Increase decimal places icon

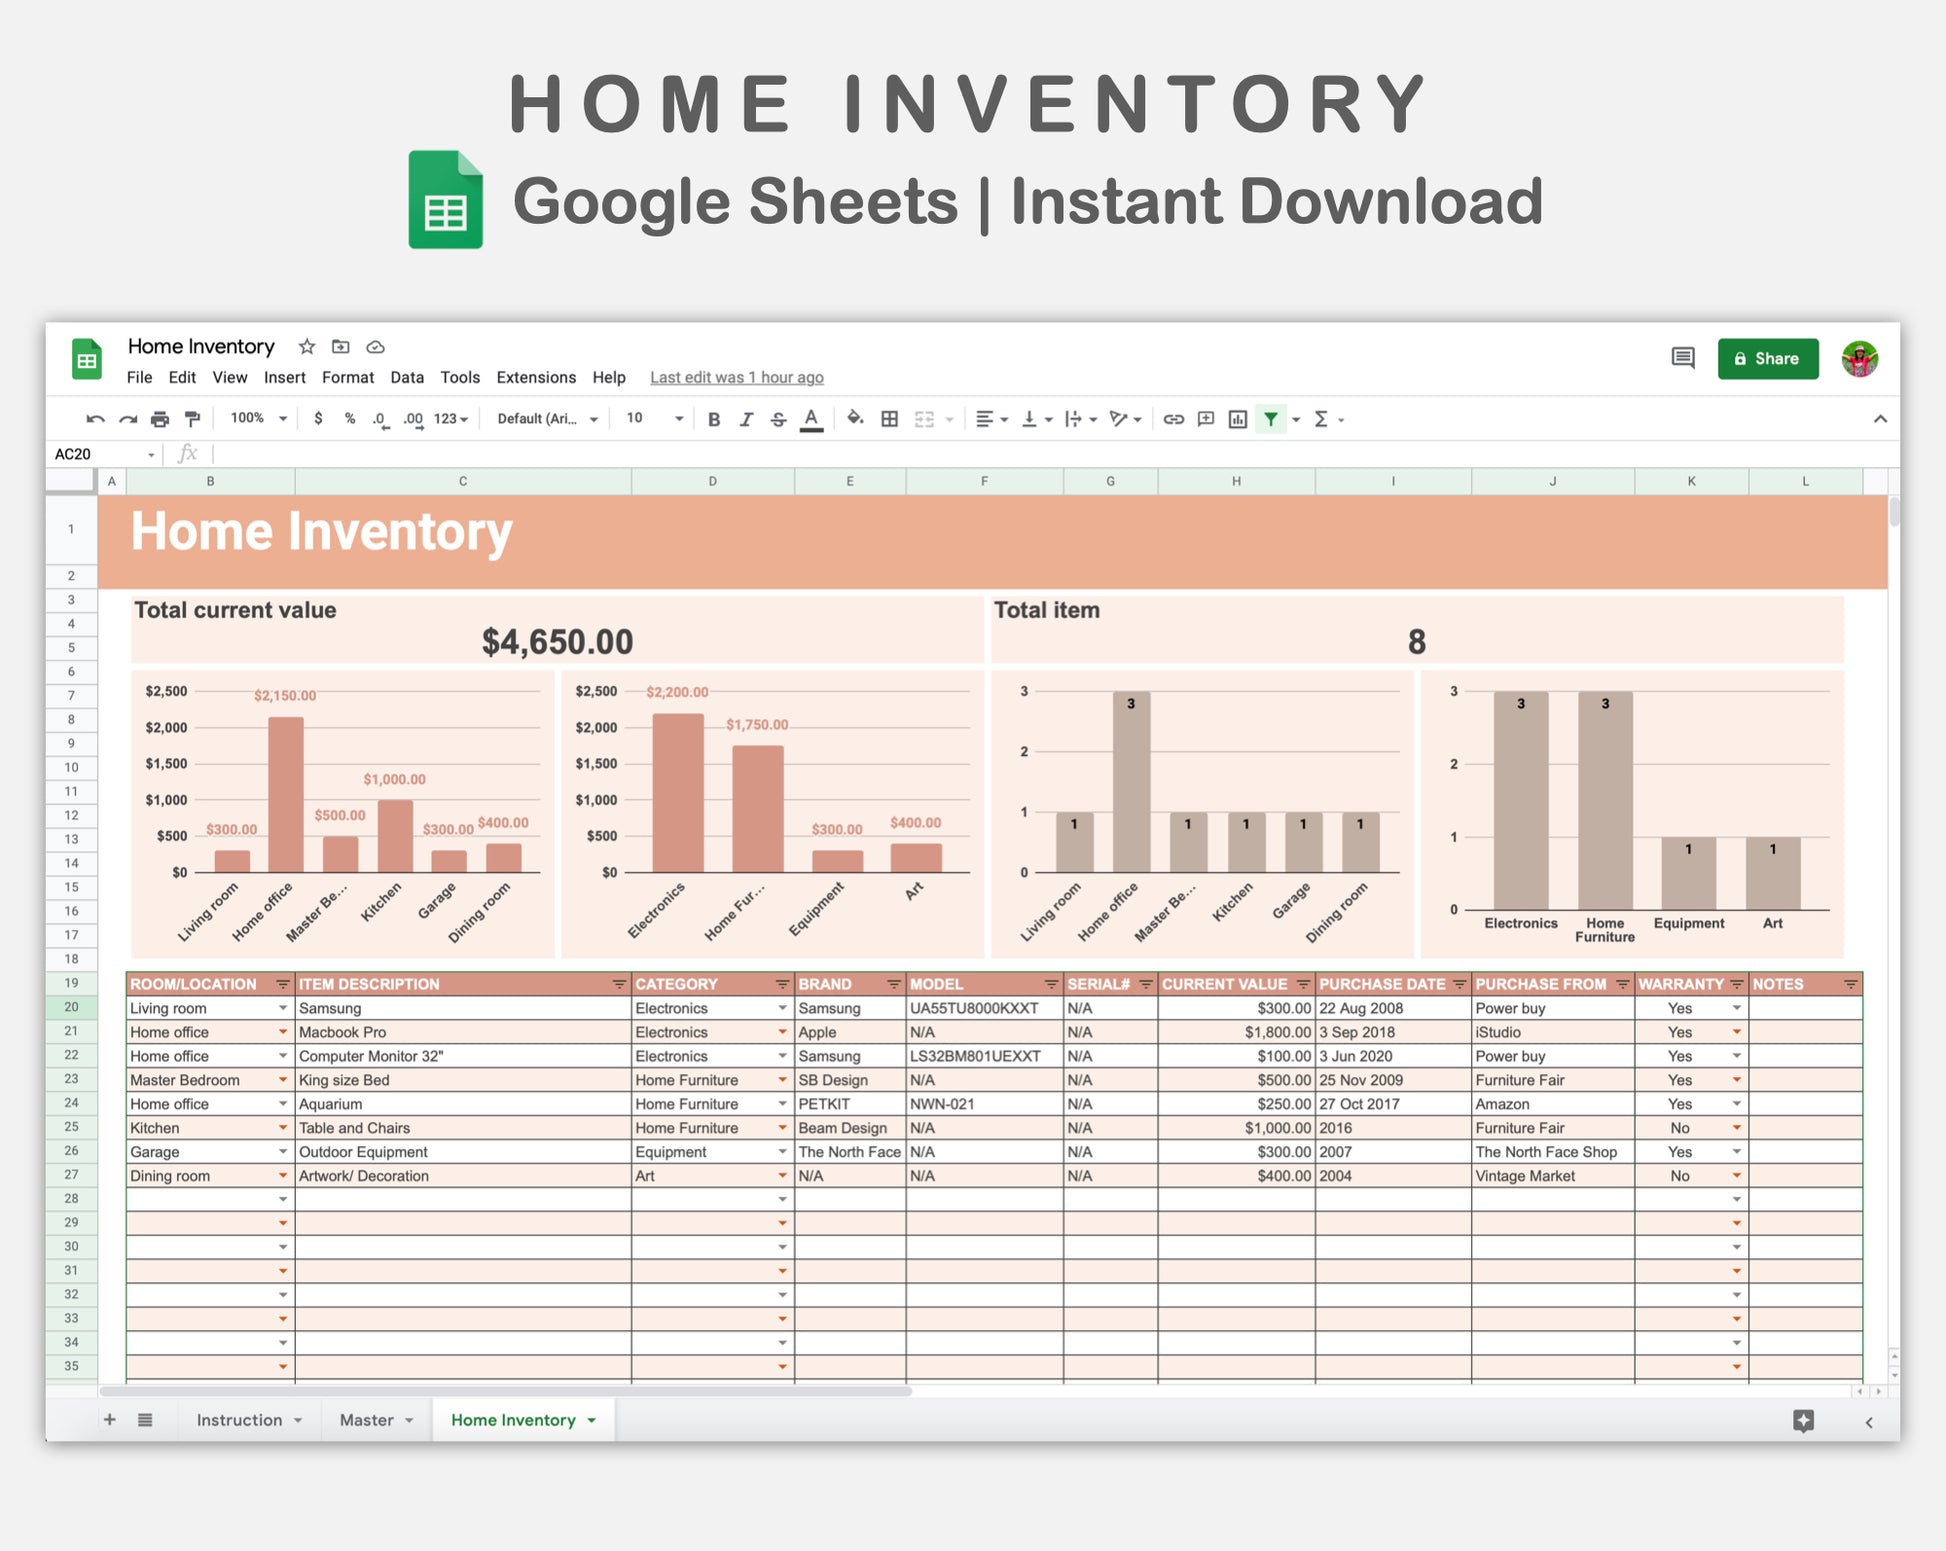413,419
